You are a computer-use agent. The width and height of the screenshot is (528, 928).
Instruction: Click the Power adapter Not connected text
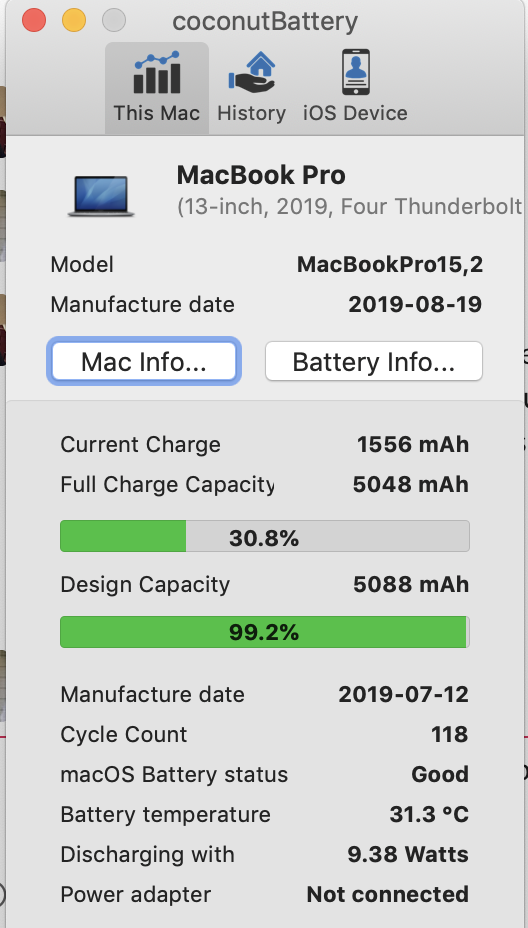coord(388,894)
